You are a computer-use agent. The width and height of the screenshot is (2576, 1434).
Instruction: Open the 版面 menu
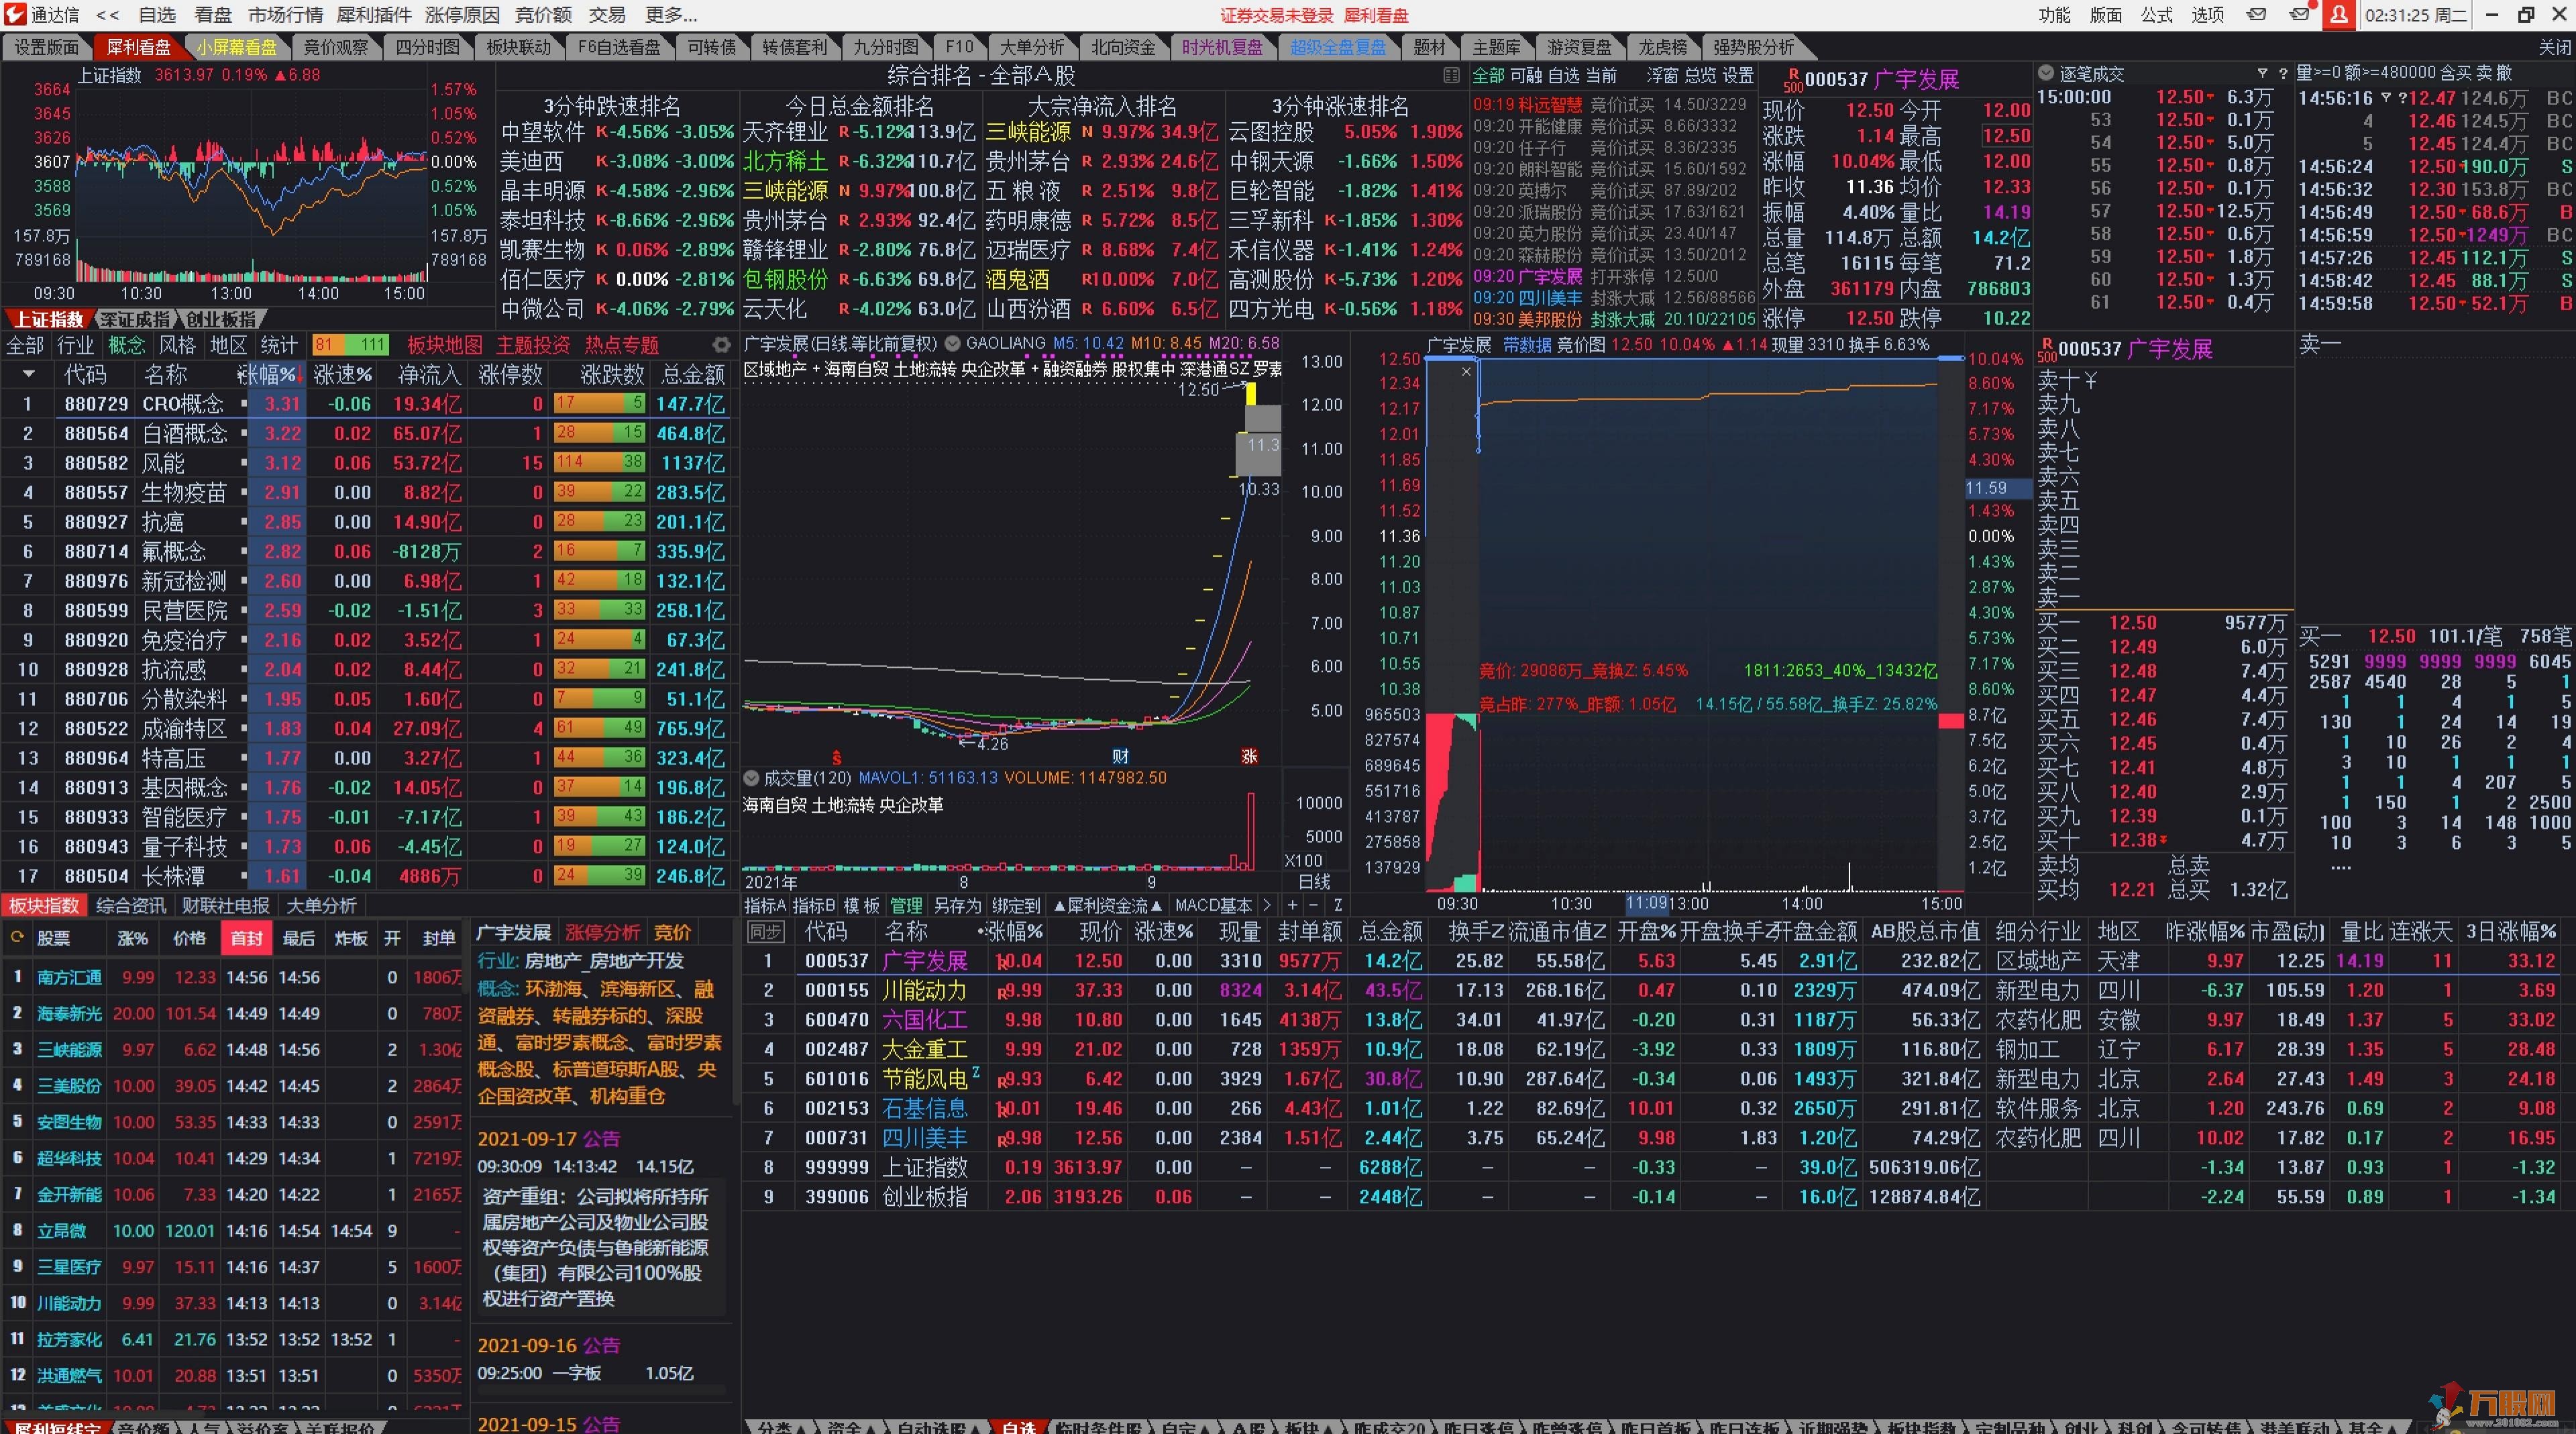click(x=2106, y=15)
